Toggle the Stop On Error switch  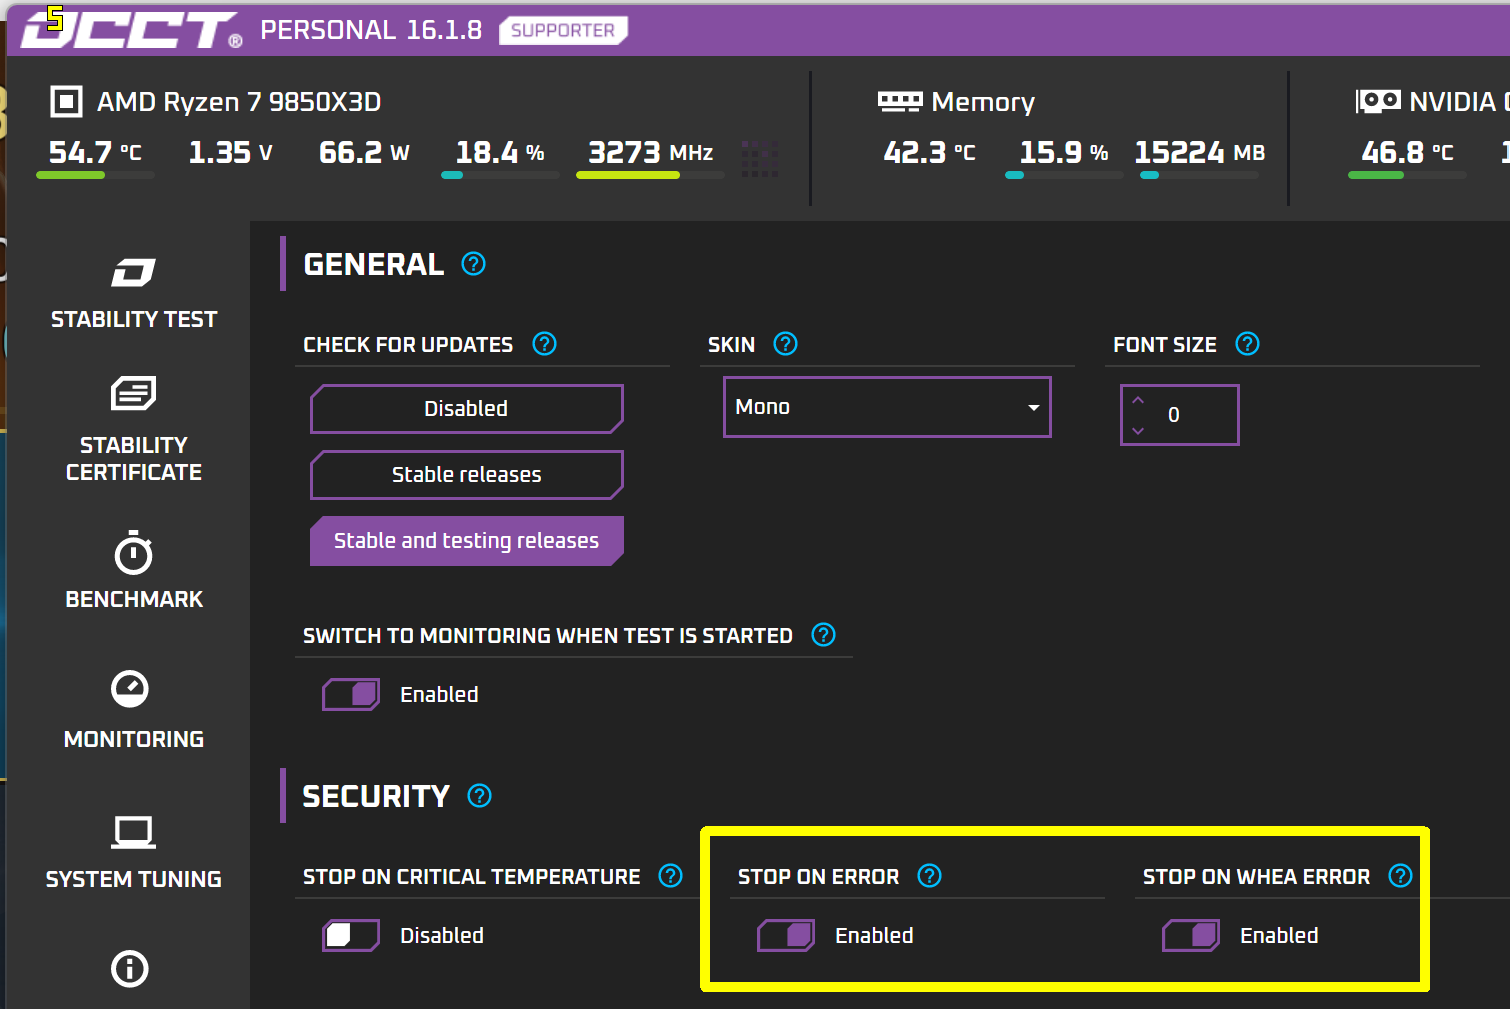pyautogui.click(x=786, y=935)
